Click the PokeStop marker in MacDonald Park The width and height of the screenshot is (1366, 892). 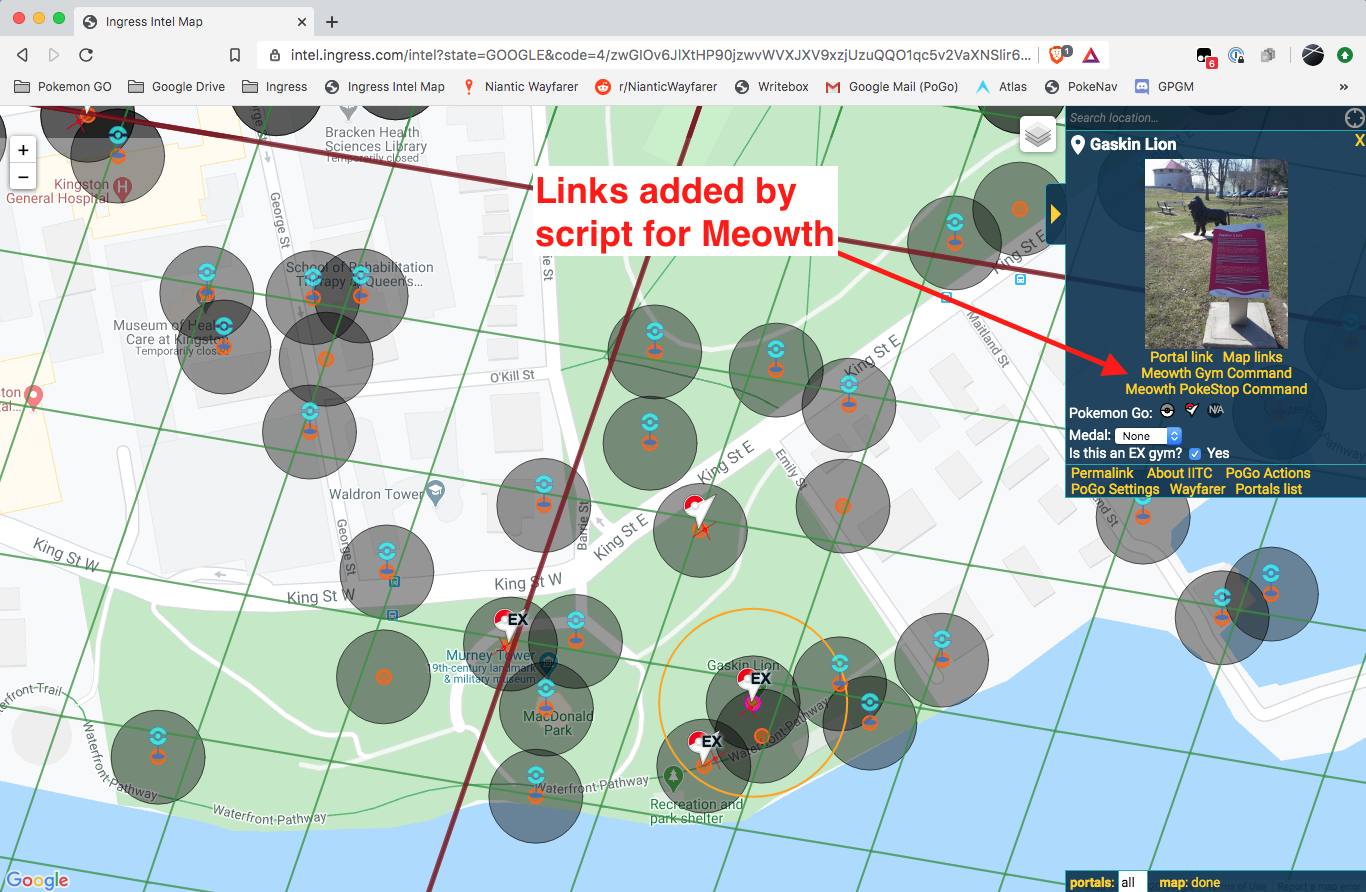[545, 695]
